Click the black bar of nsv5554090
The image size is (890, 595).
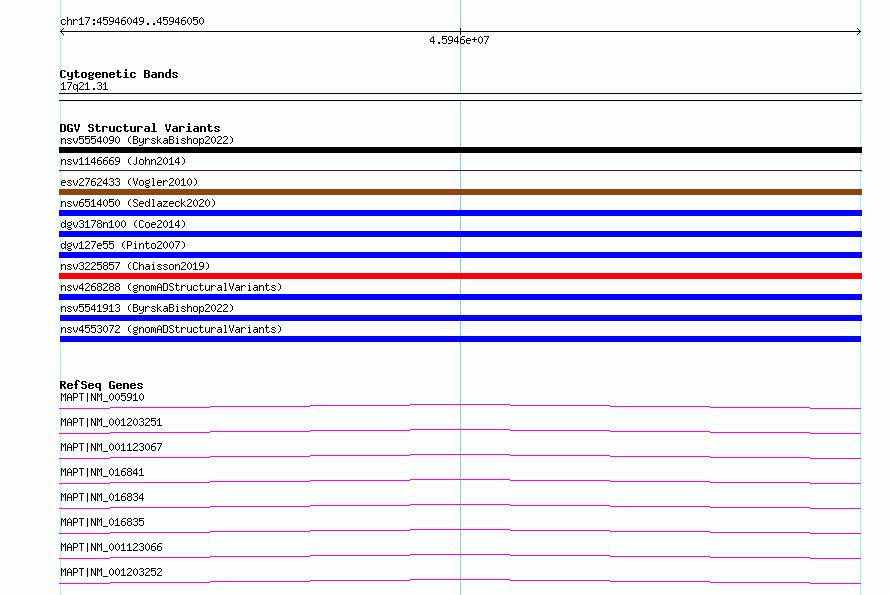(460, 150)
